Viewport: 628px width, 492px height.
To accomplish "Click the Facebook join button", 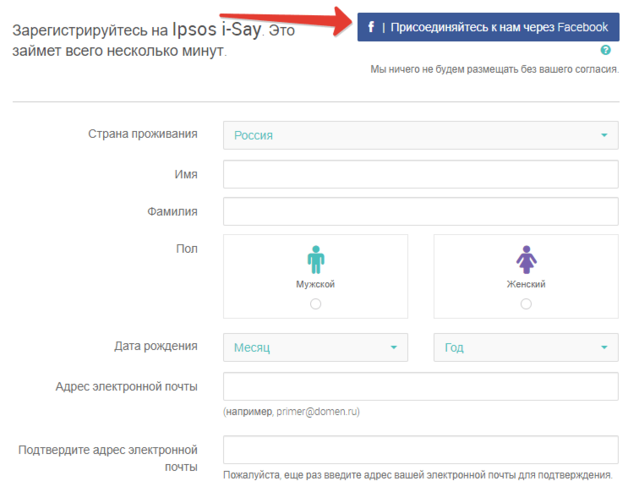I will (488, 27).
